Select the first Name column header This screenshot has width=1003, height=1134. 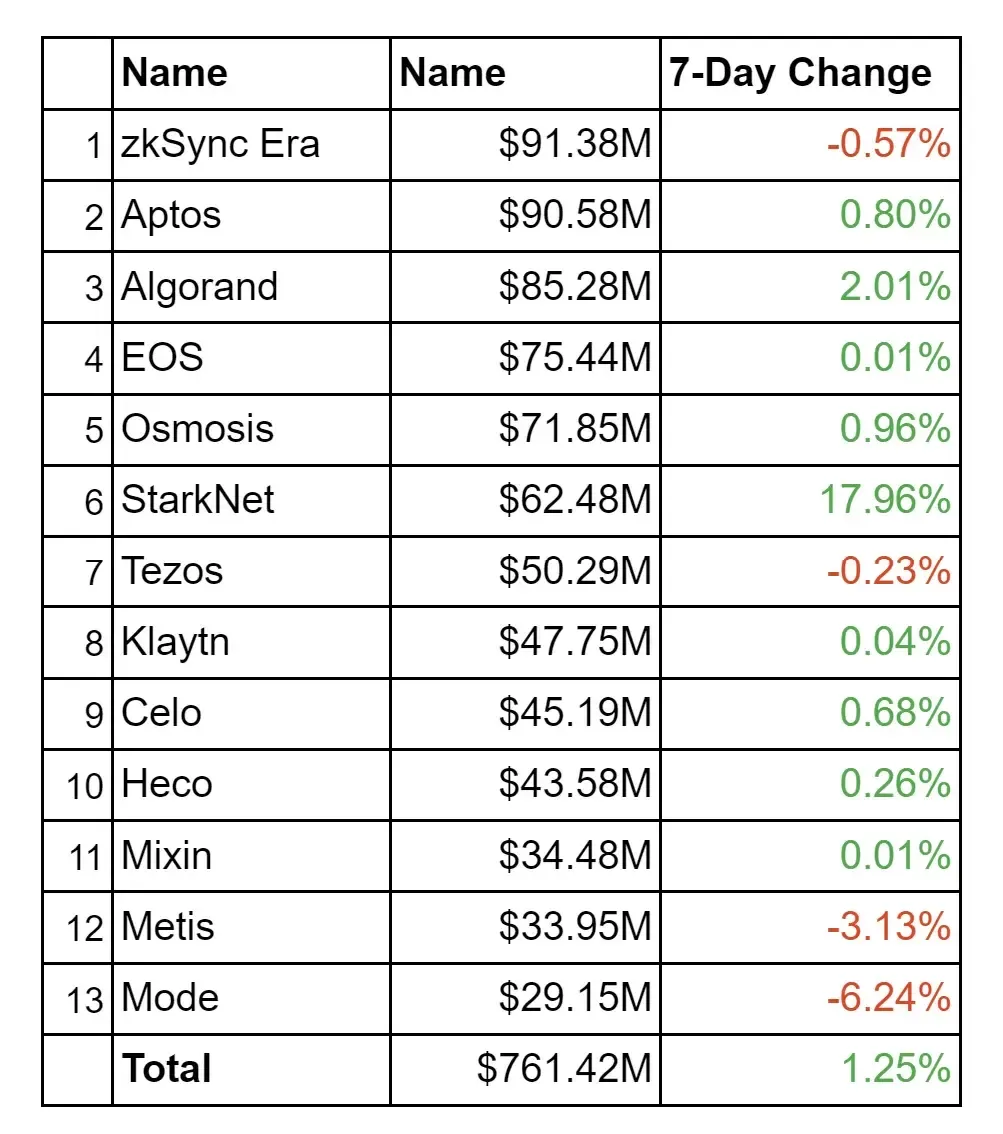174,73
